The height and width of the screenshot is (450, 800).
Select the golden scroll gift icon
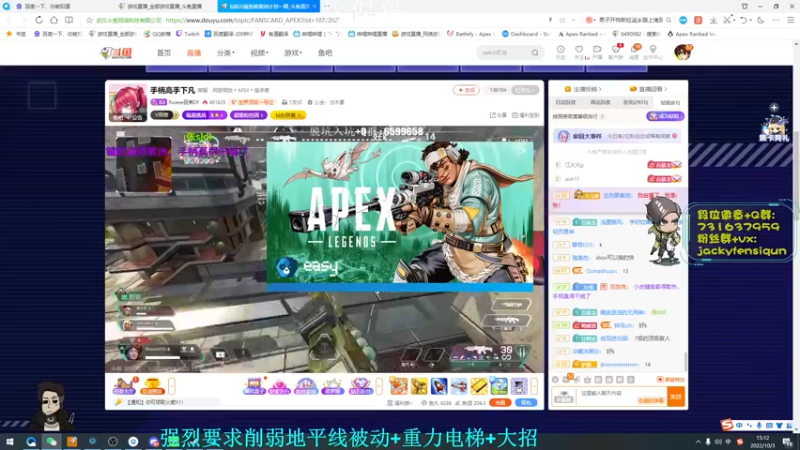[x=419, y=386]
